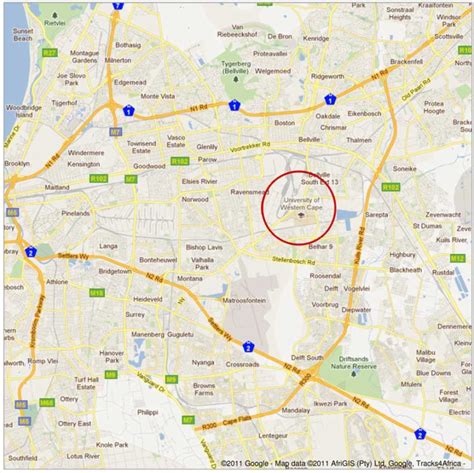The image size is (474, 473).
Task: Click the Voortrekker Rd road label
Action: coord(250,147)
